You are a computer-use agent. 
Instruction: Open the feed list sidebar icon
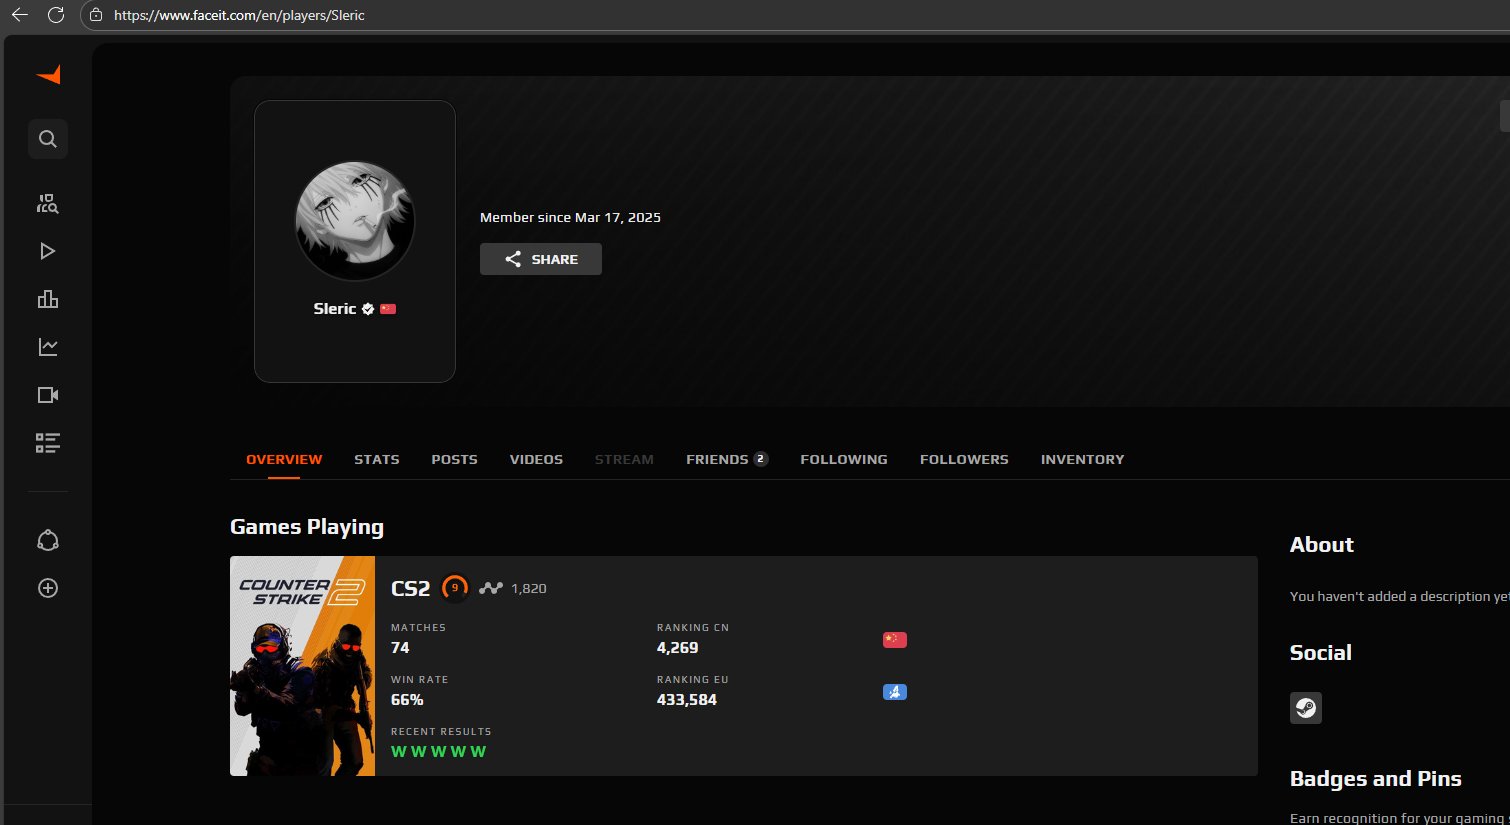pos(48,443)
